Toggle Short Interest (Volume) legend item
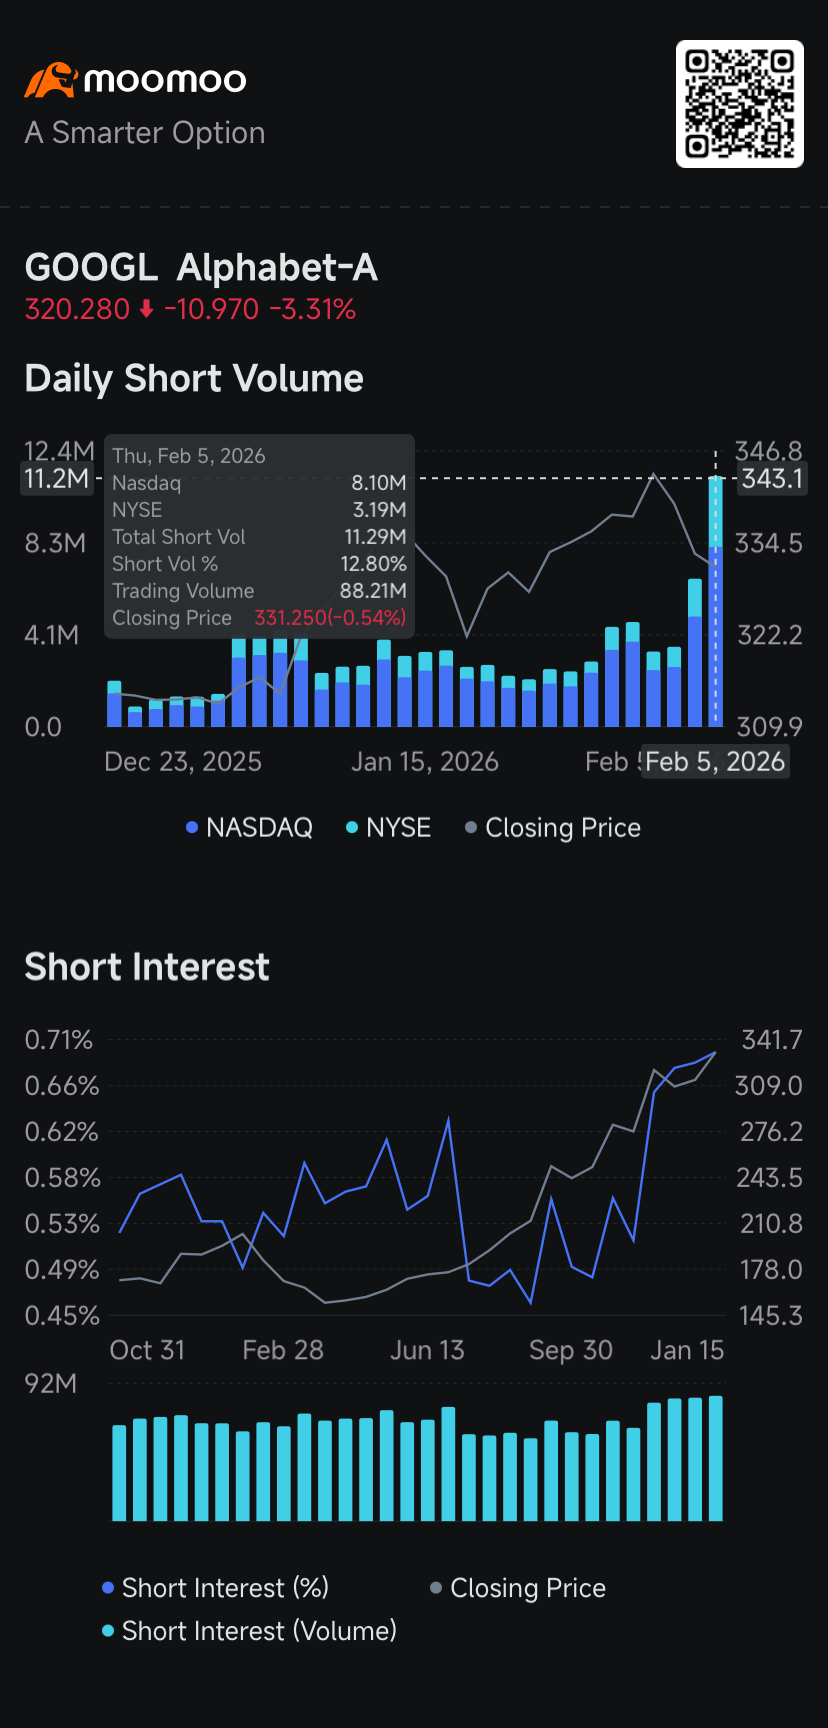The width and height of the screenshot is (828, 1728). pos(249,1631)
